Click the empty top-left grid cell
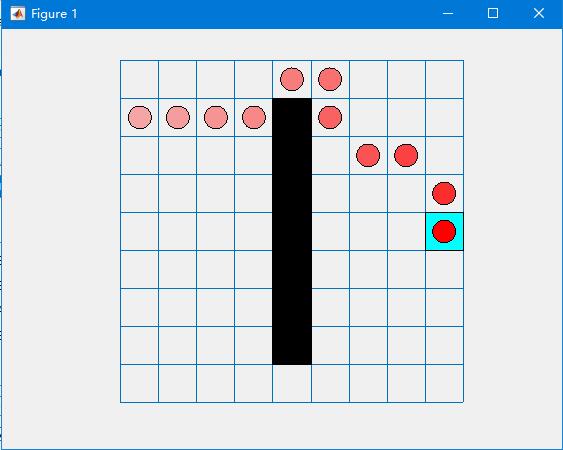 click(x=140, y=80)
